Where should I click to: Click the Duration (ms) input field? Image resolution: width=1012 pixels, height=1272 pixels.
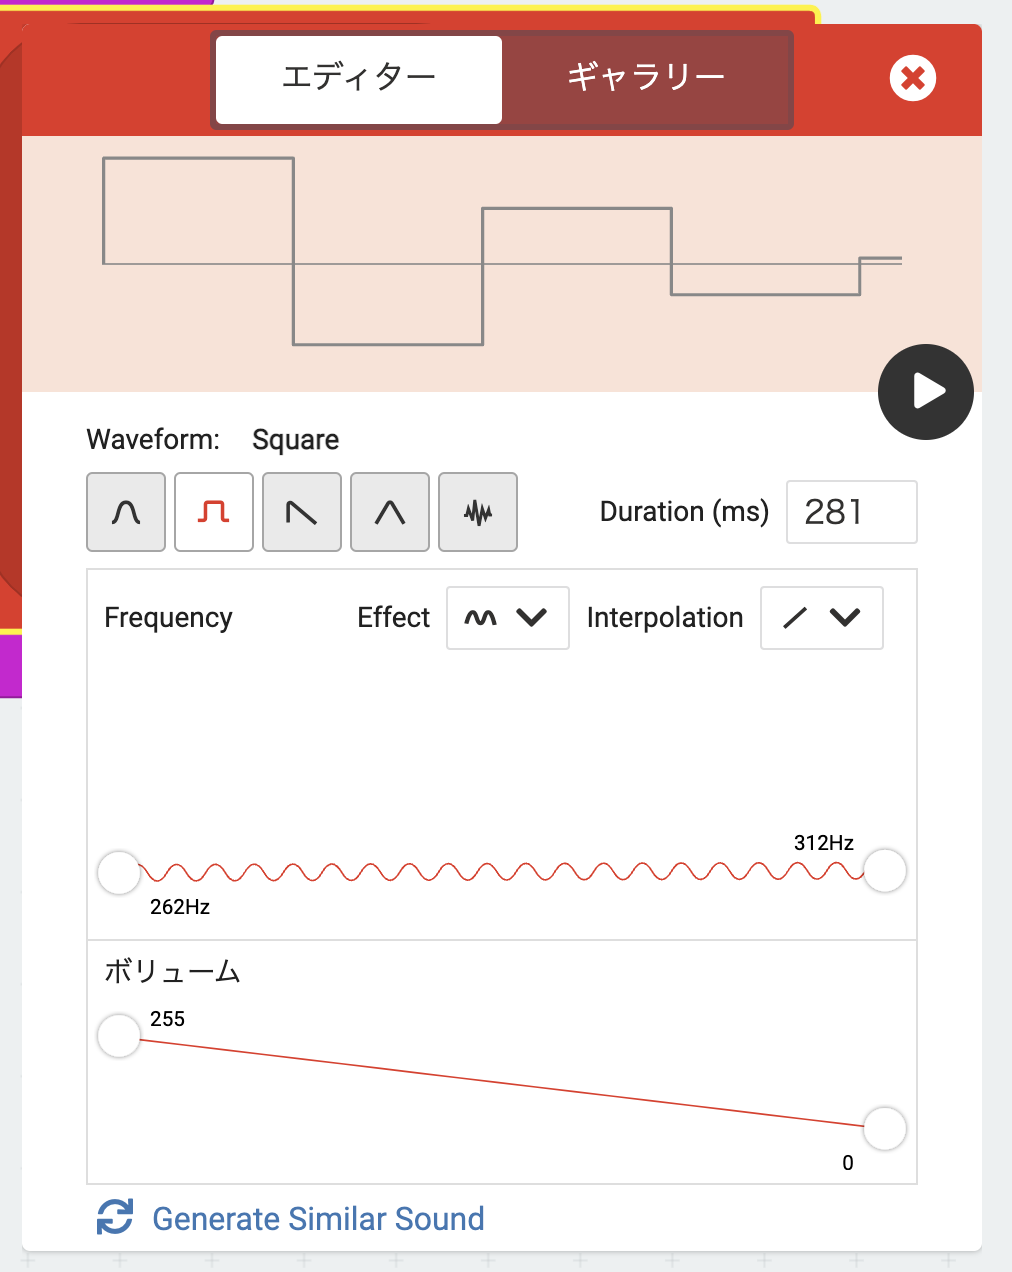pyautogui.click(x=851, y=512)
